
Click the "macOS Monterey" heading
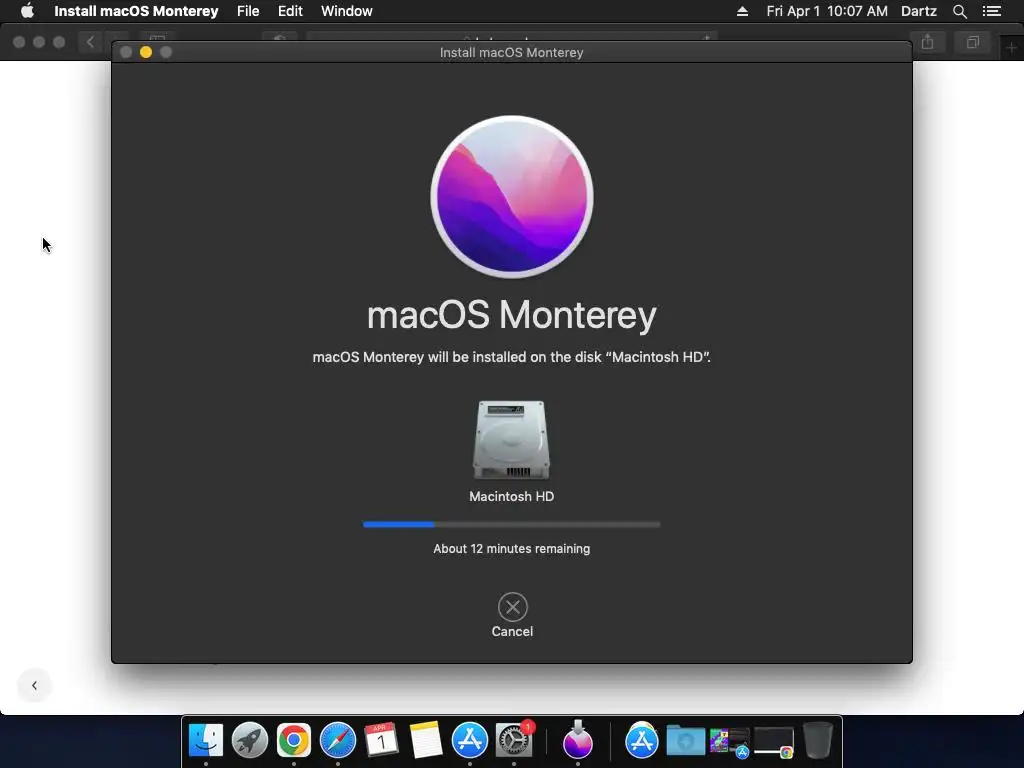[511, 315]
